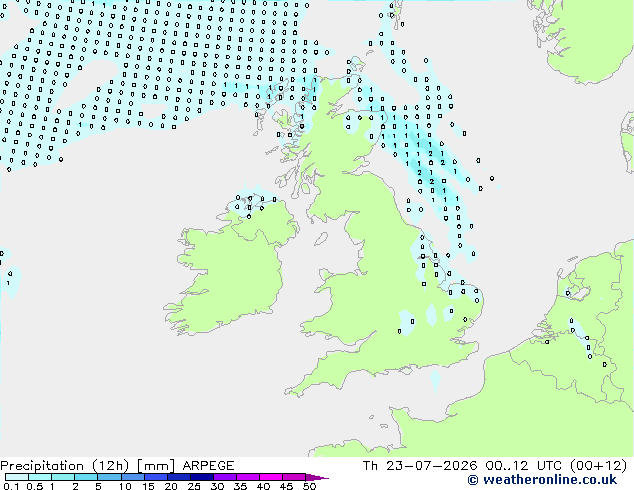Click the date 'Th 23-07-2026'

click(x=420, y=466)
